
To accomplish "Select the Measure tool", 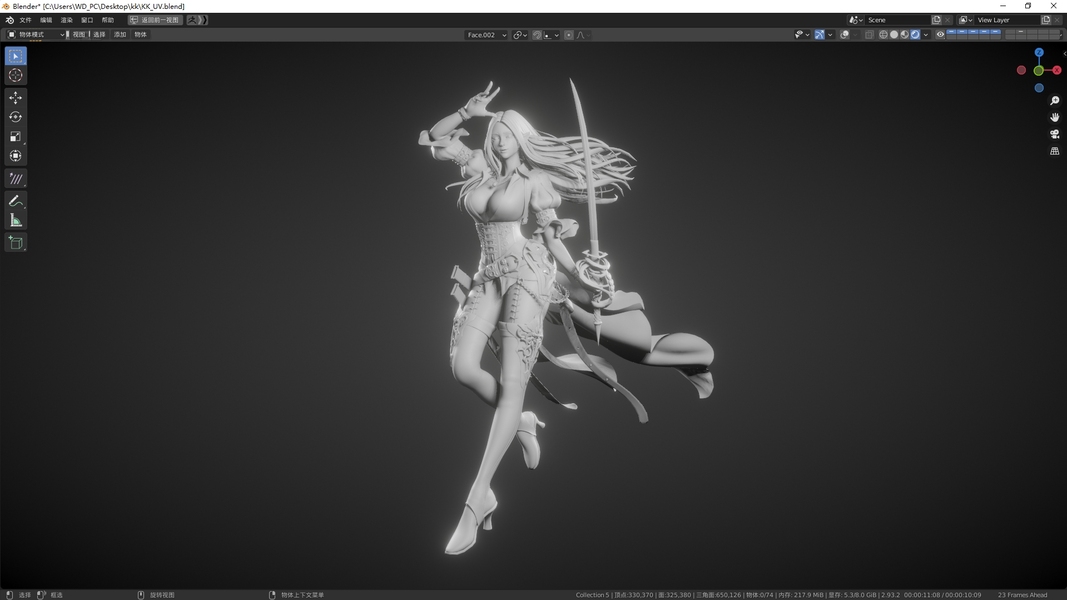I will 16,220.
